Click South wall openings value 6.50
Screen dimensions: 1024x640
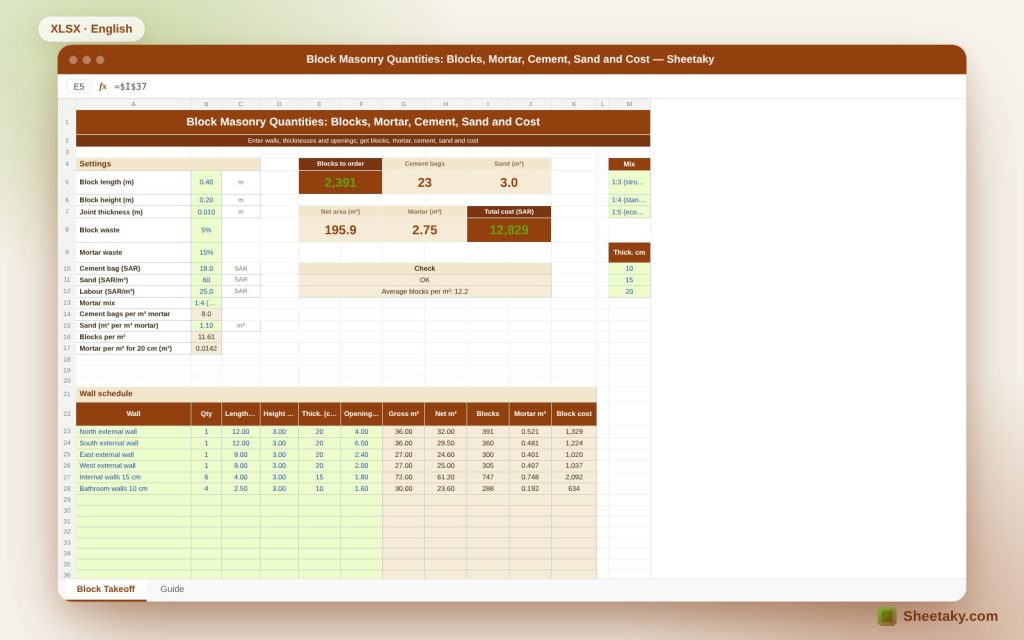tap(361, 443)
